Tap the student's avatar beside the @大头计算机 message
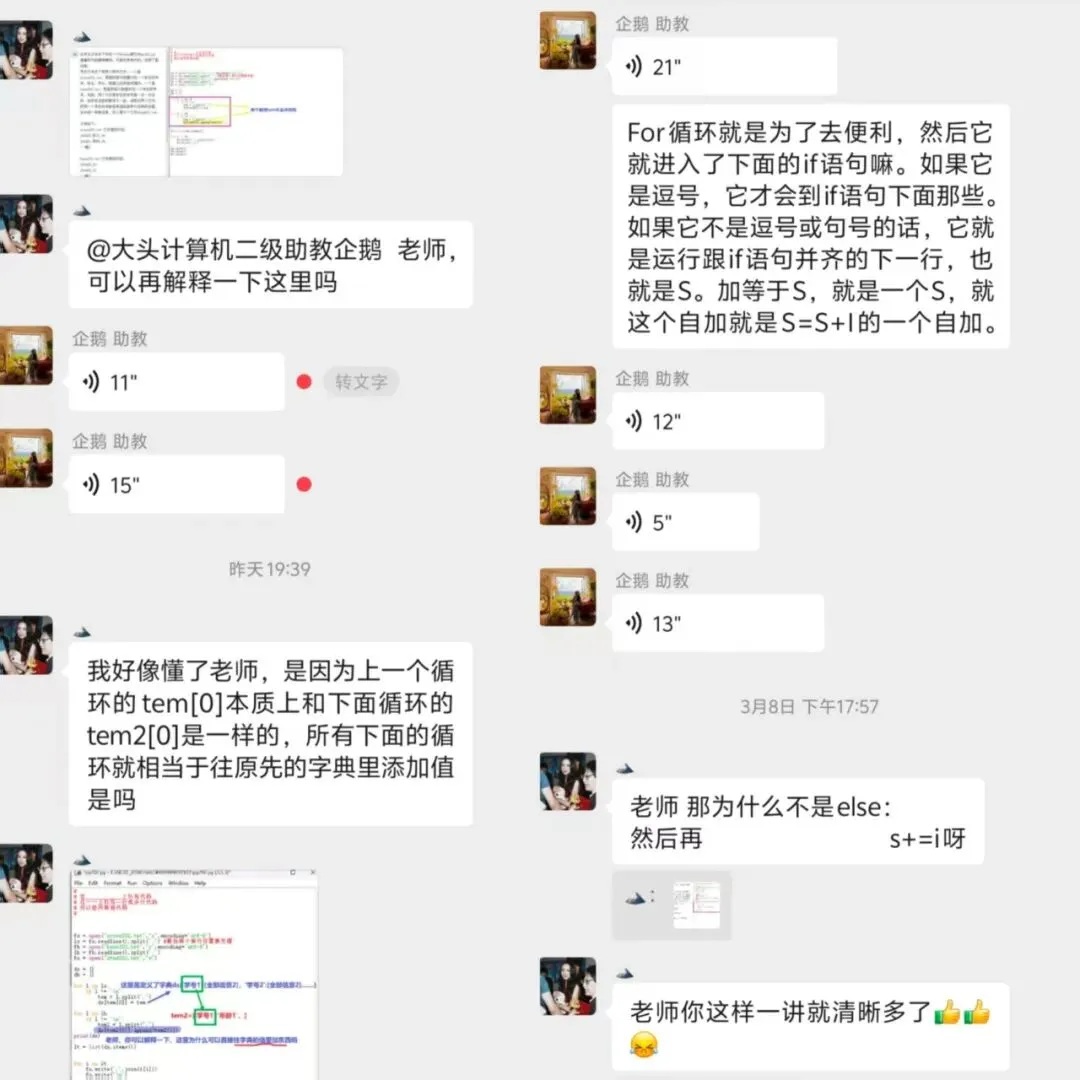Image resolution: width=1080 pixels, height=1080 pixels. [26, 224]
